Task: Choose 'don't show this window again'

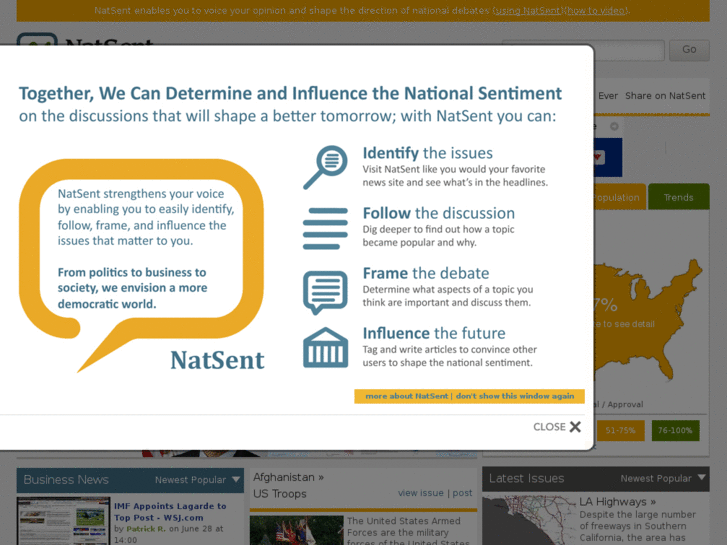Action: [x=515, y=396]
